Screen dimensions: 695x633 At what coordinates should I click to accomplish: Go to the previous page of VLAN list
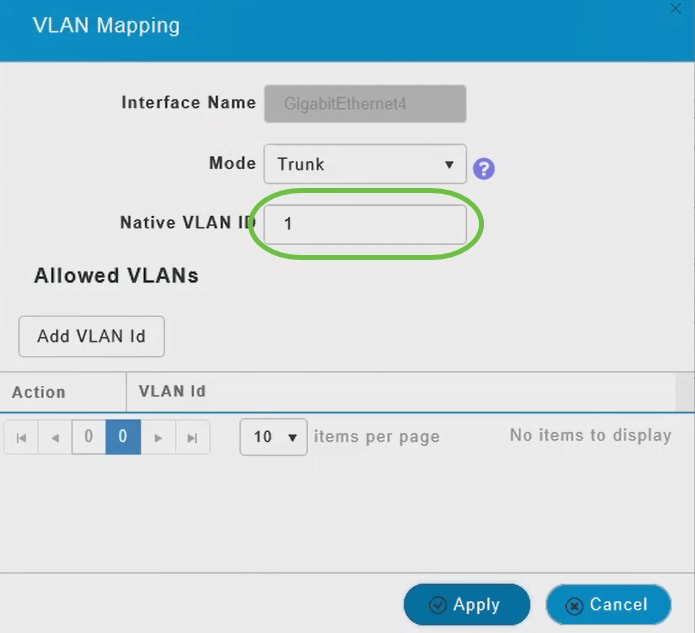coord(55,438)
